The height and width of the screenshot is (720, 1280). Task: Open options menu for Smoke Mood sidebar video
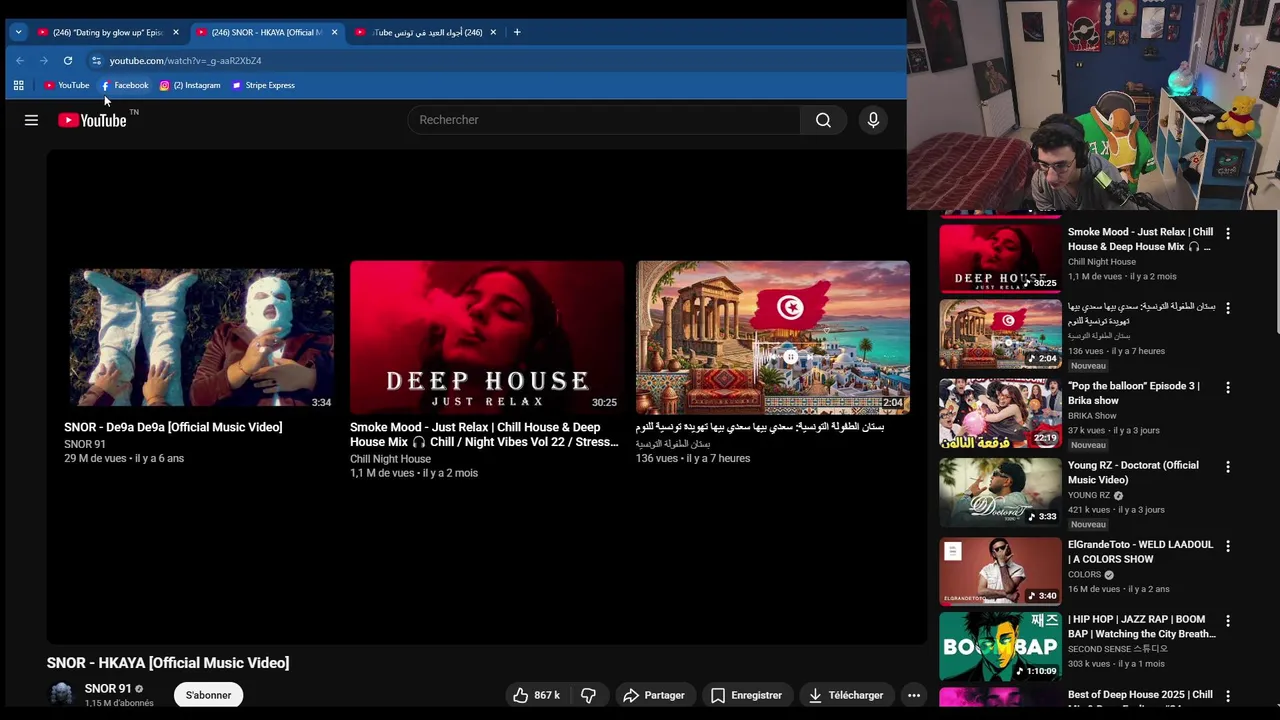tap(1228, 233)
